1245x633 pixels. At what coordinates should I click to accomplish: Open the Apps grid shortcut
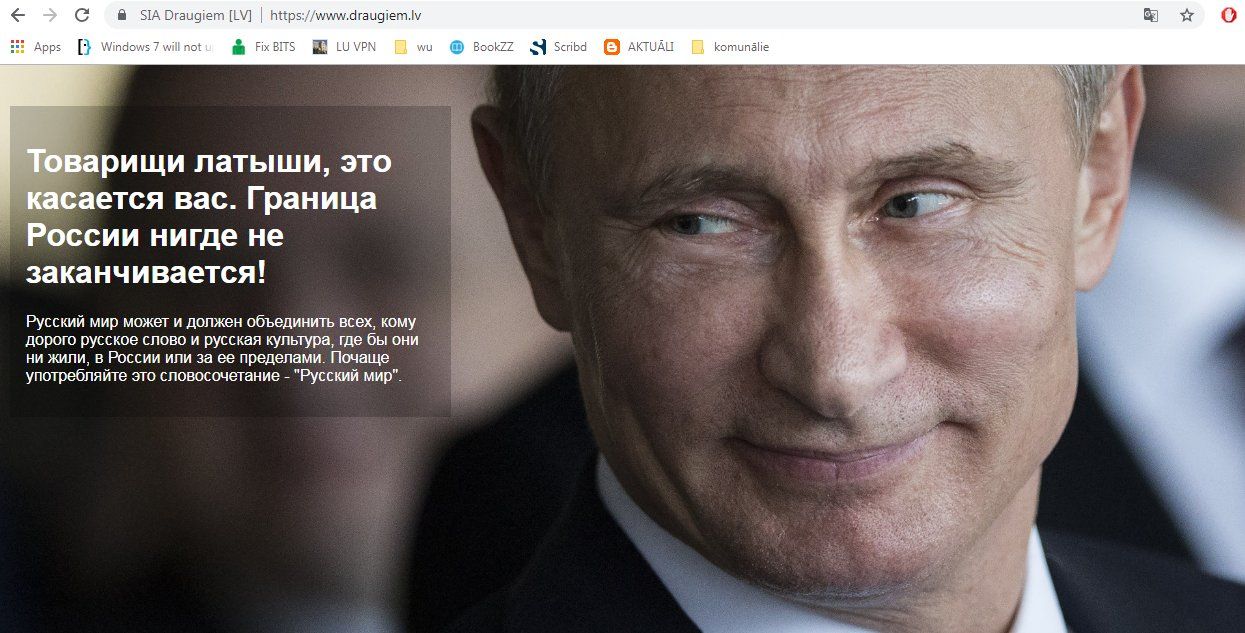tap(35, 47)
